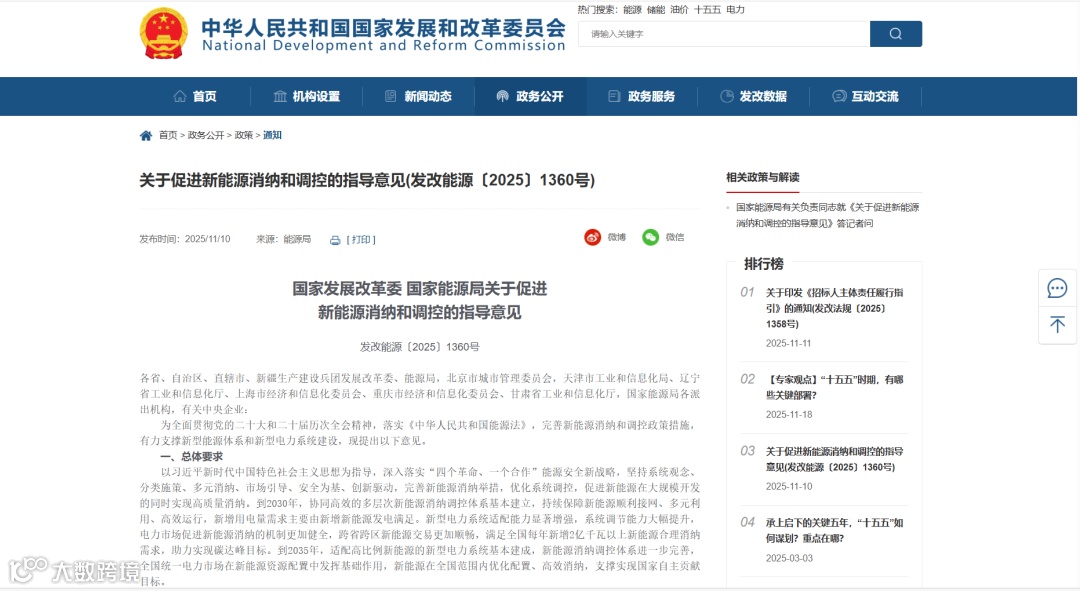Click hot search term 十五五
Screen dimensions: 1080x591
click(707, 10)
